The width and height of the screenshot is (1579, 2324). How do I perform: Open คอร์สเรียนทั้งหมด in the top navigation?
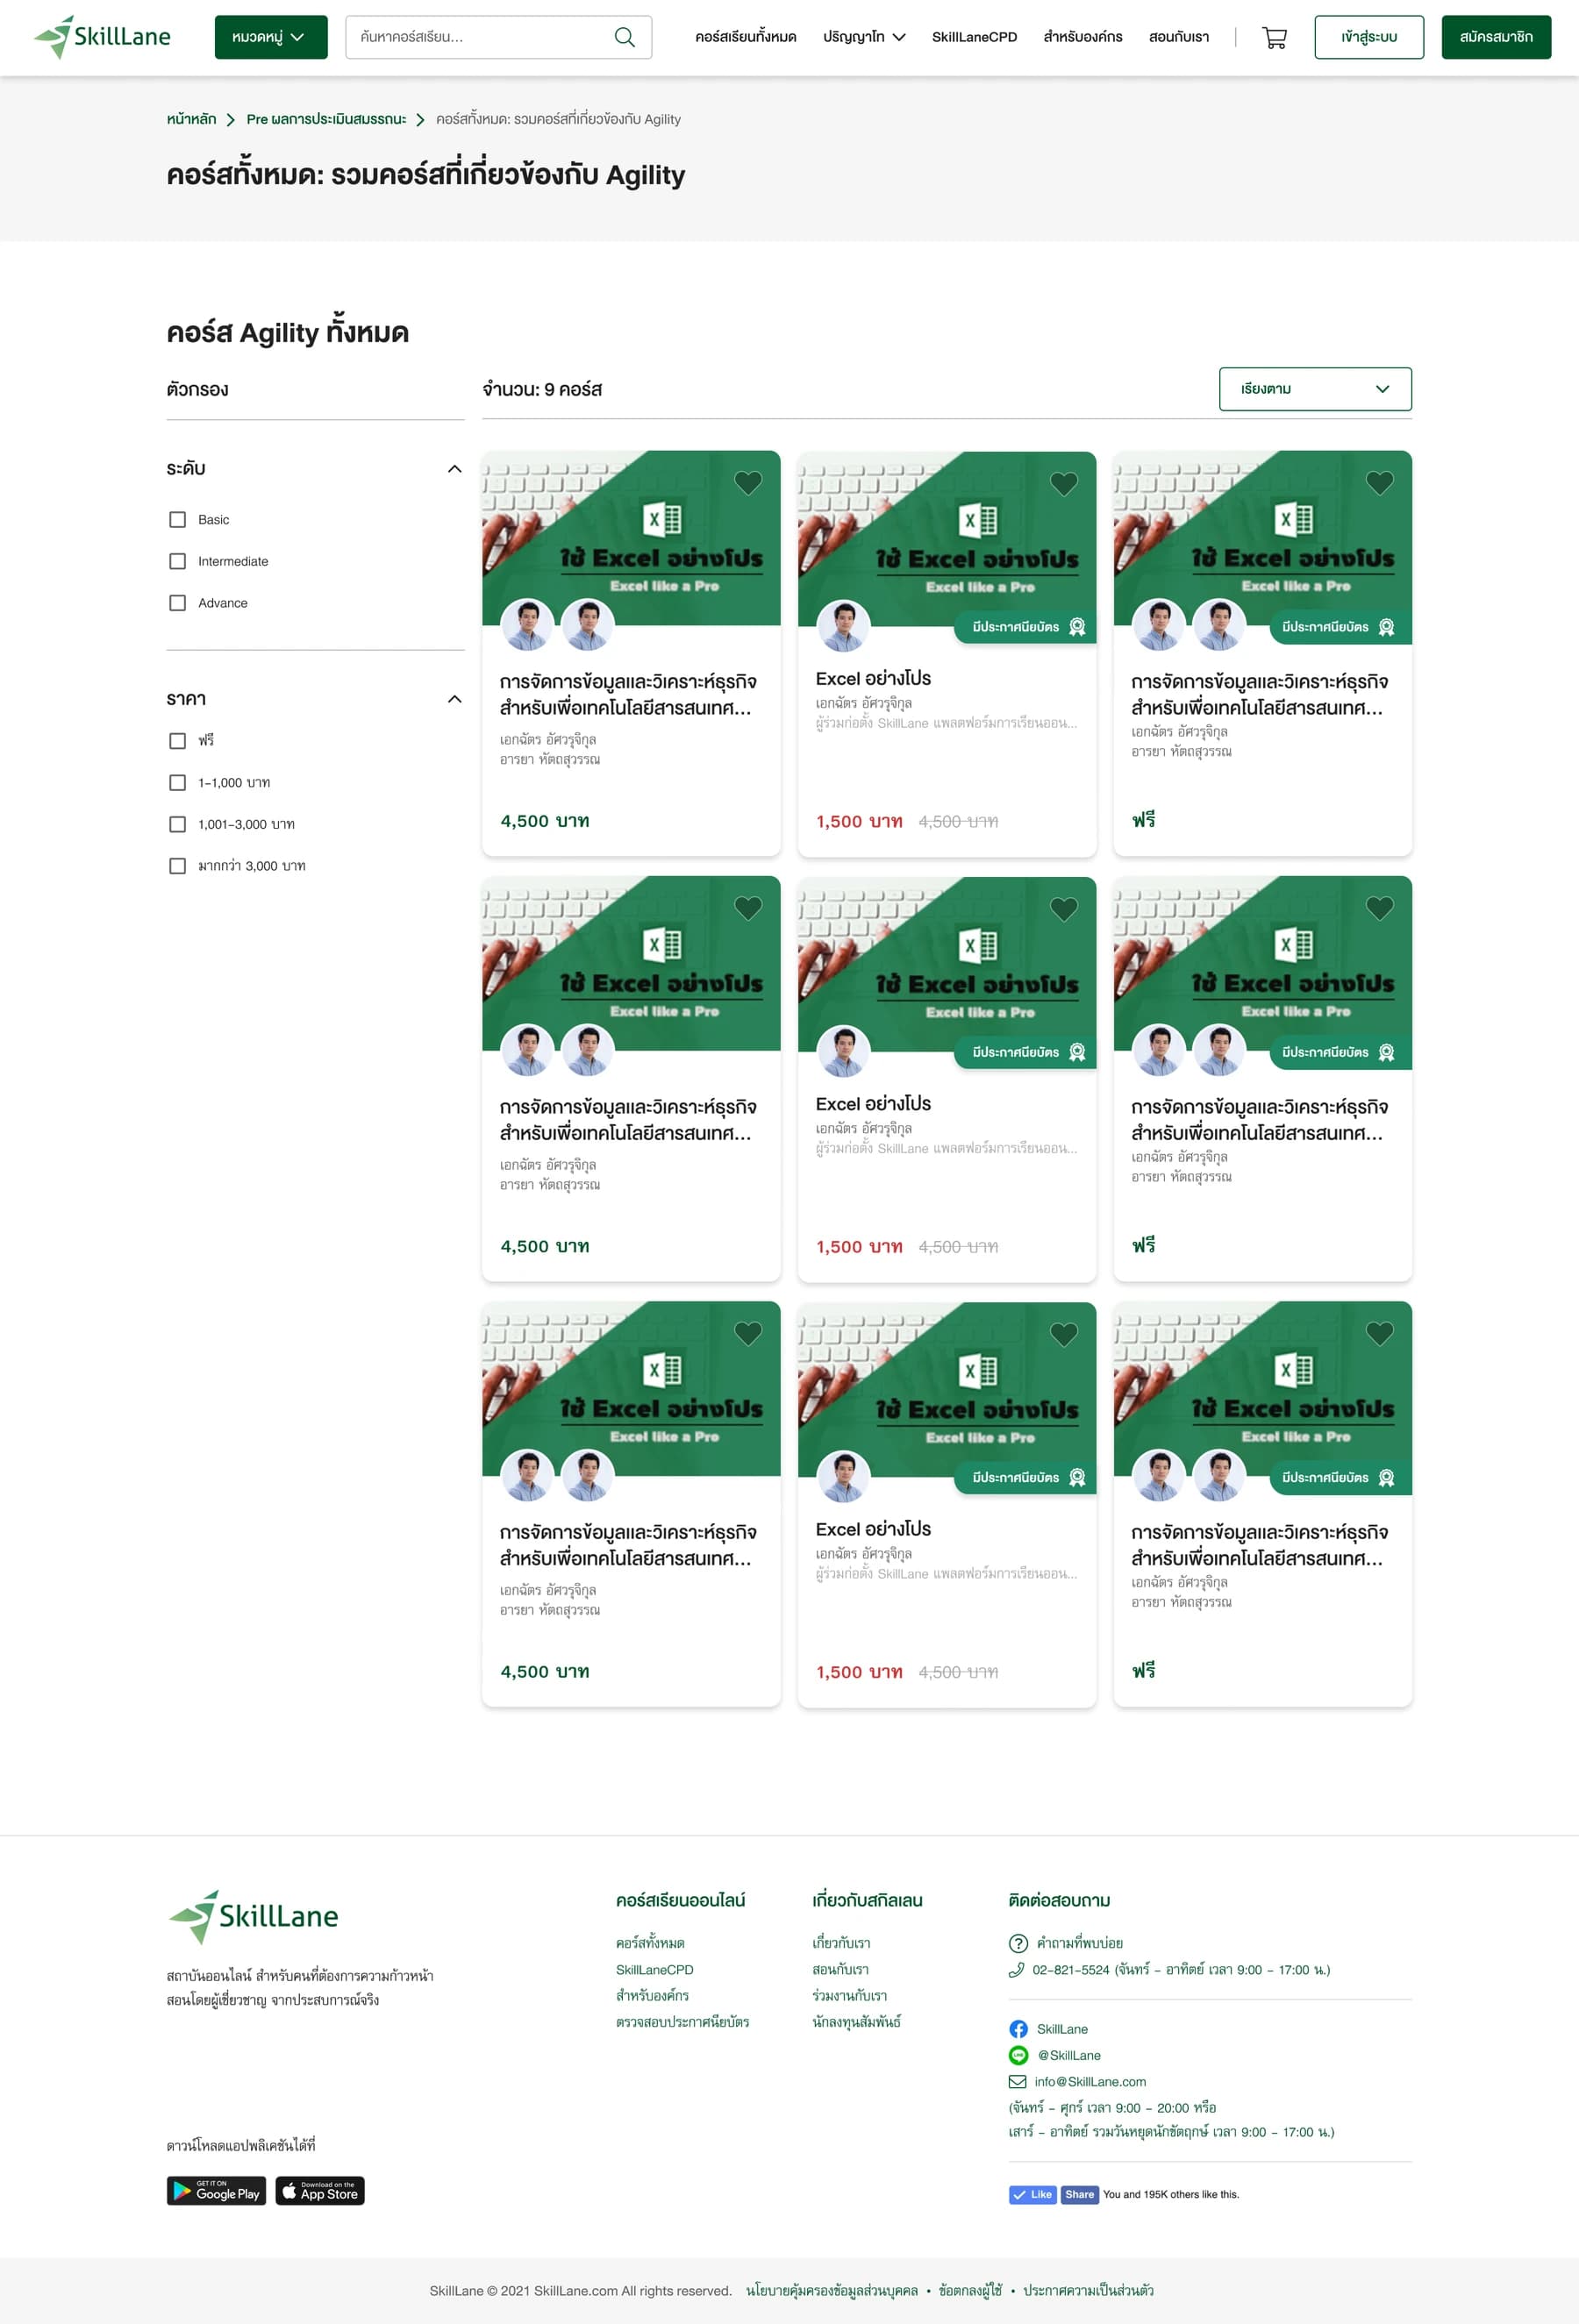coord(745,37)
